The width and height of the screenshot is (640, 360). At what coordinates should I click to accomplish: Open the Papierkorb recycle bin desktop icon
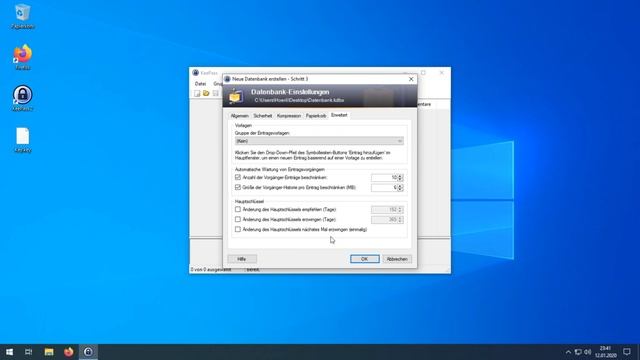coord(22,16)
